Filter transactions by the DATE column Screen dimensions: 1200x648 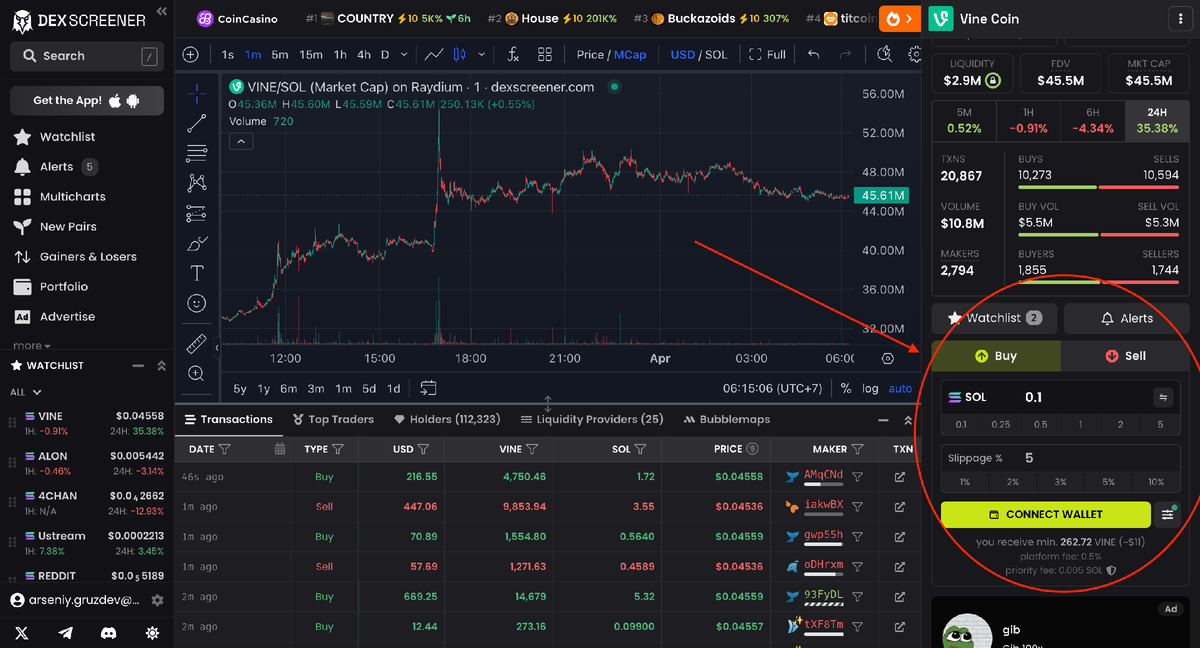coord(224,449)
